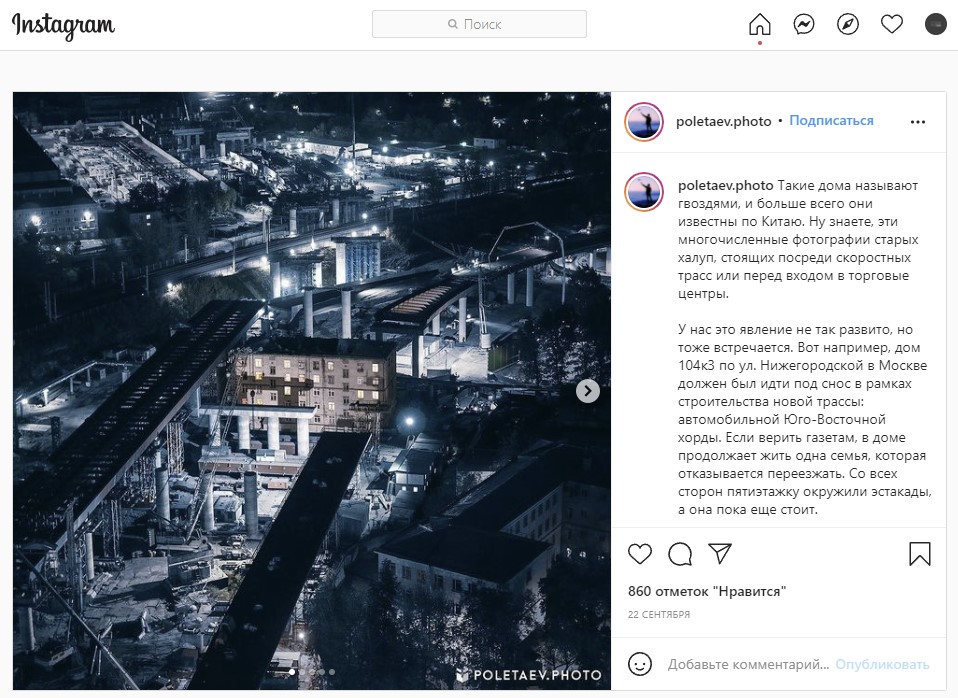
Task: Open the poletaev.photo username in the post header
Action: pyautogui.click(x=723, y=122)
